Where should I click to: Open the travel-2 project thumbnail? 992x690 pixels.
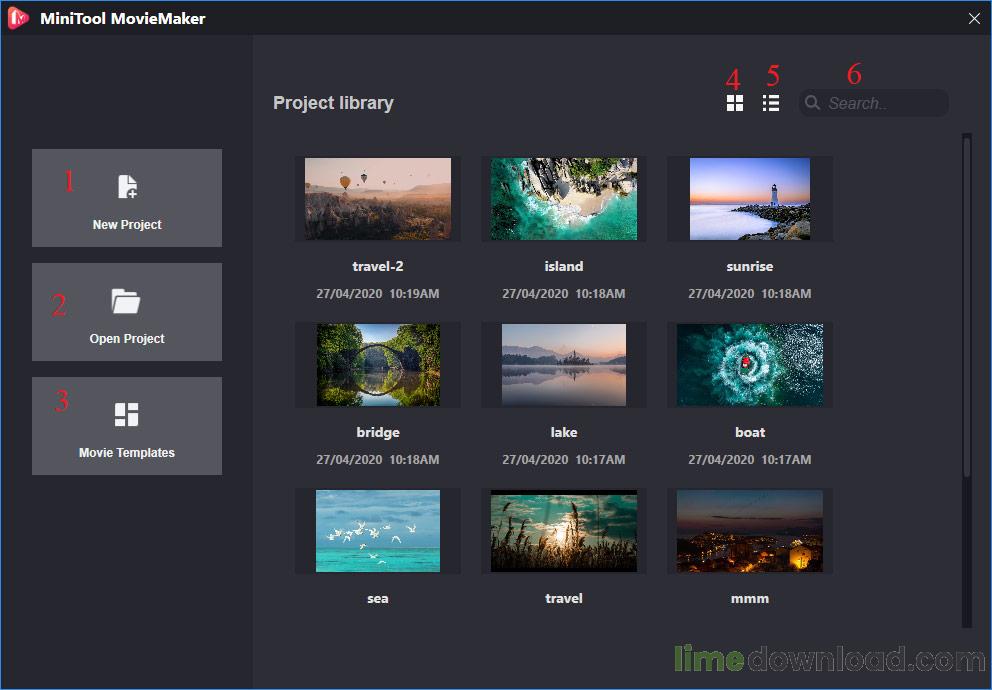click(x=378, y=198)
